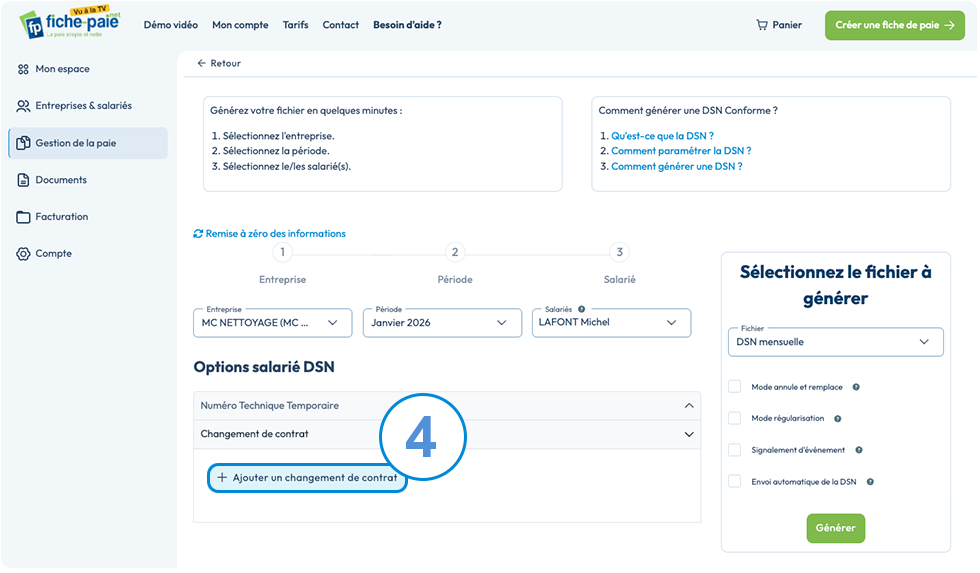This screenshot has height=573, width=980.
Task: Click info icon for Mode annule et remplace
Action: [856, 387]
